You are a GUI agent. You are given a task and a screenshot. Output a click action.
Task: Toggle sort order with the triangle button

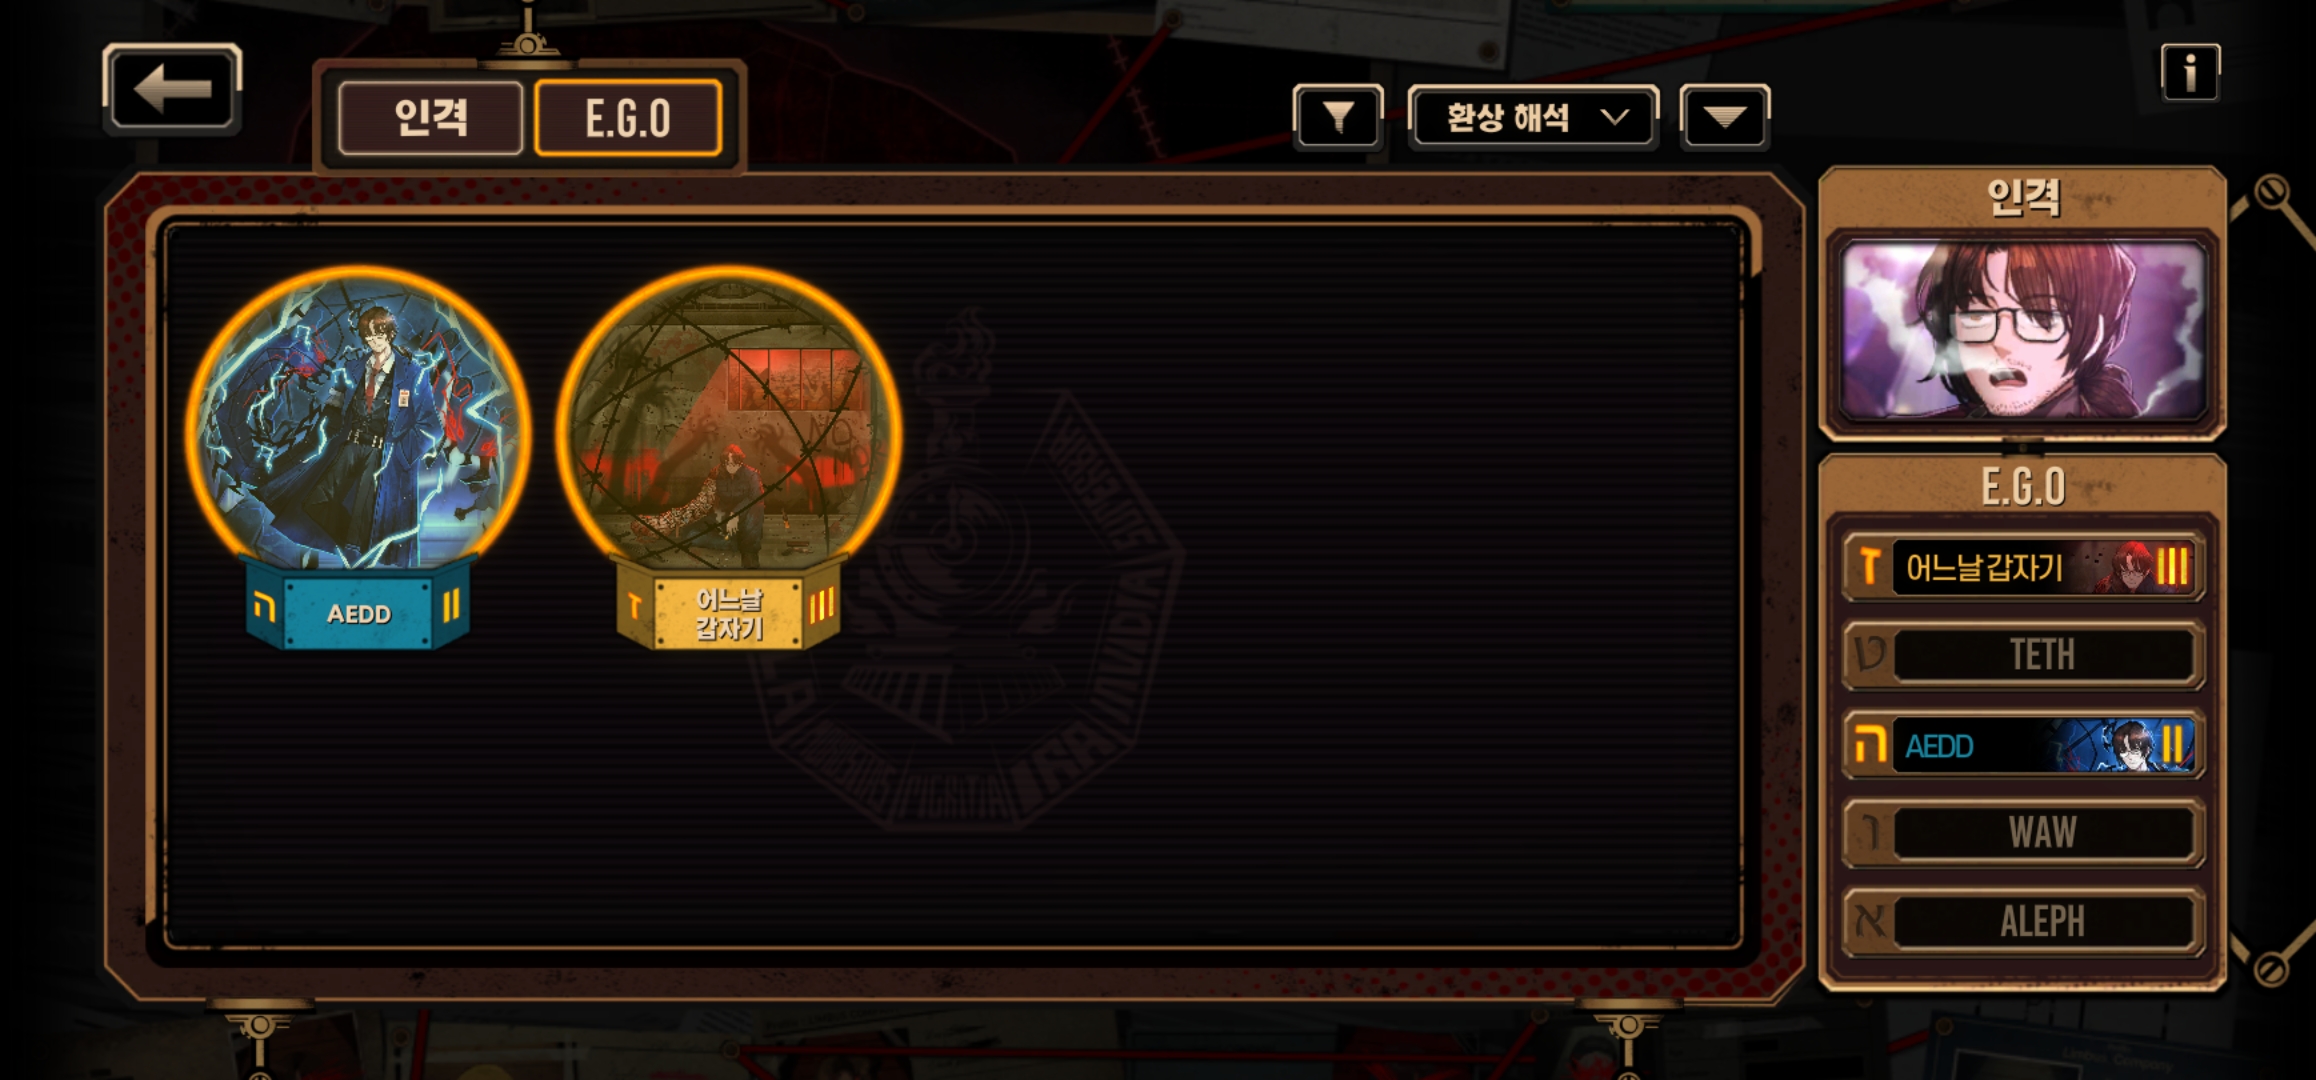click(x=1725, y=117)
